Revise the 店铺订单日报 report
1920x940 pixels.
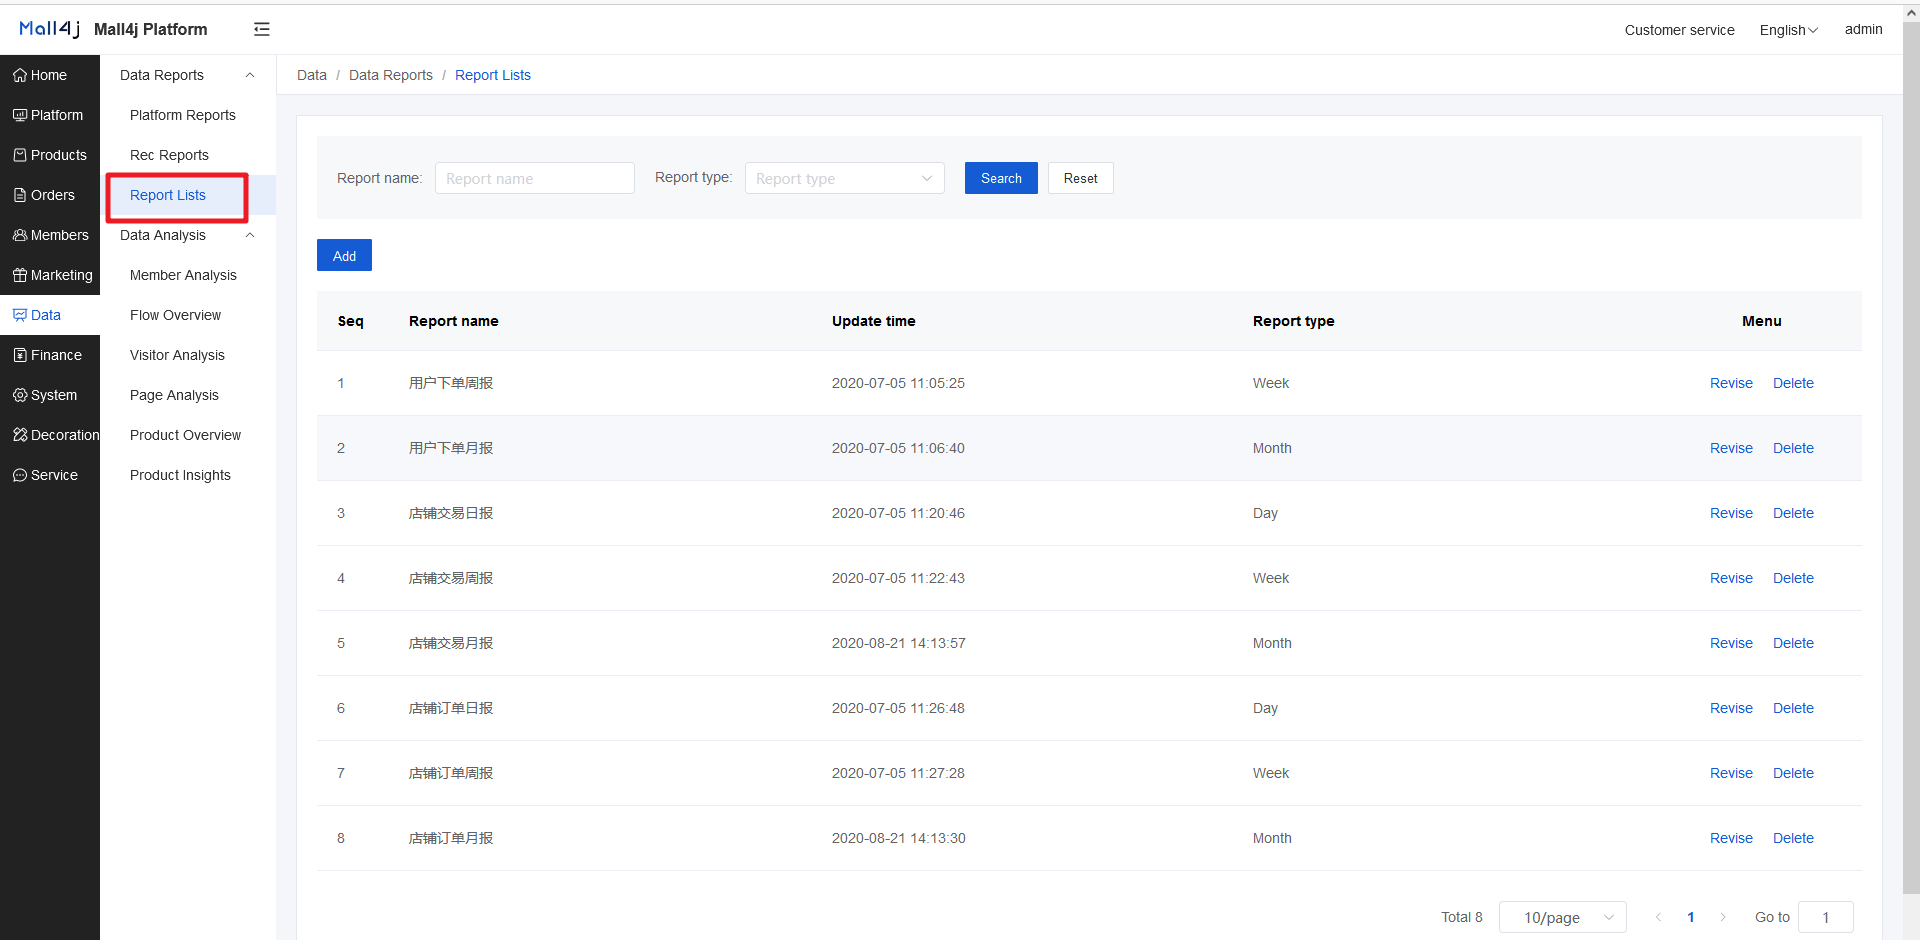1731,708
